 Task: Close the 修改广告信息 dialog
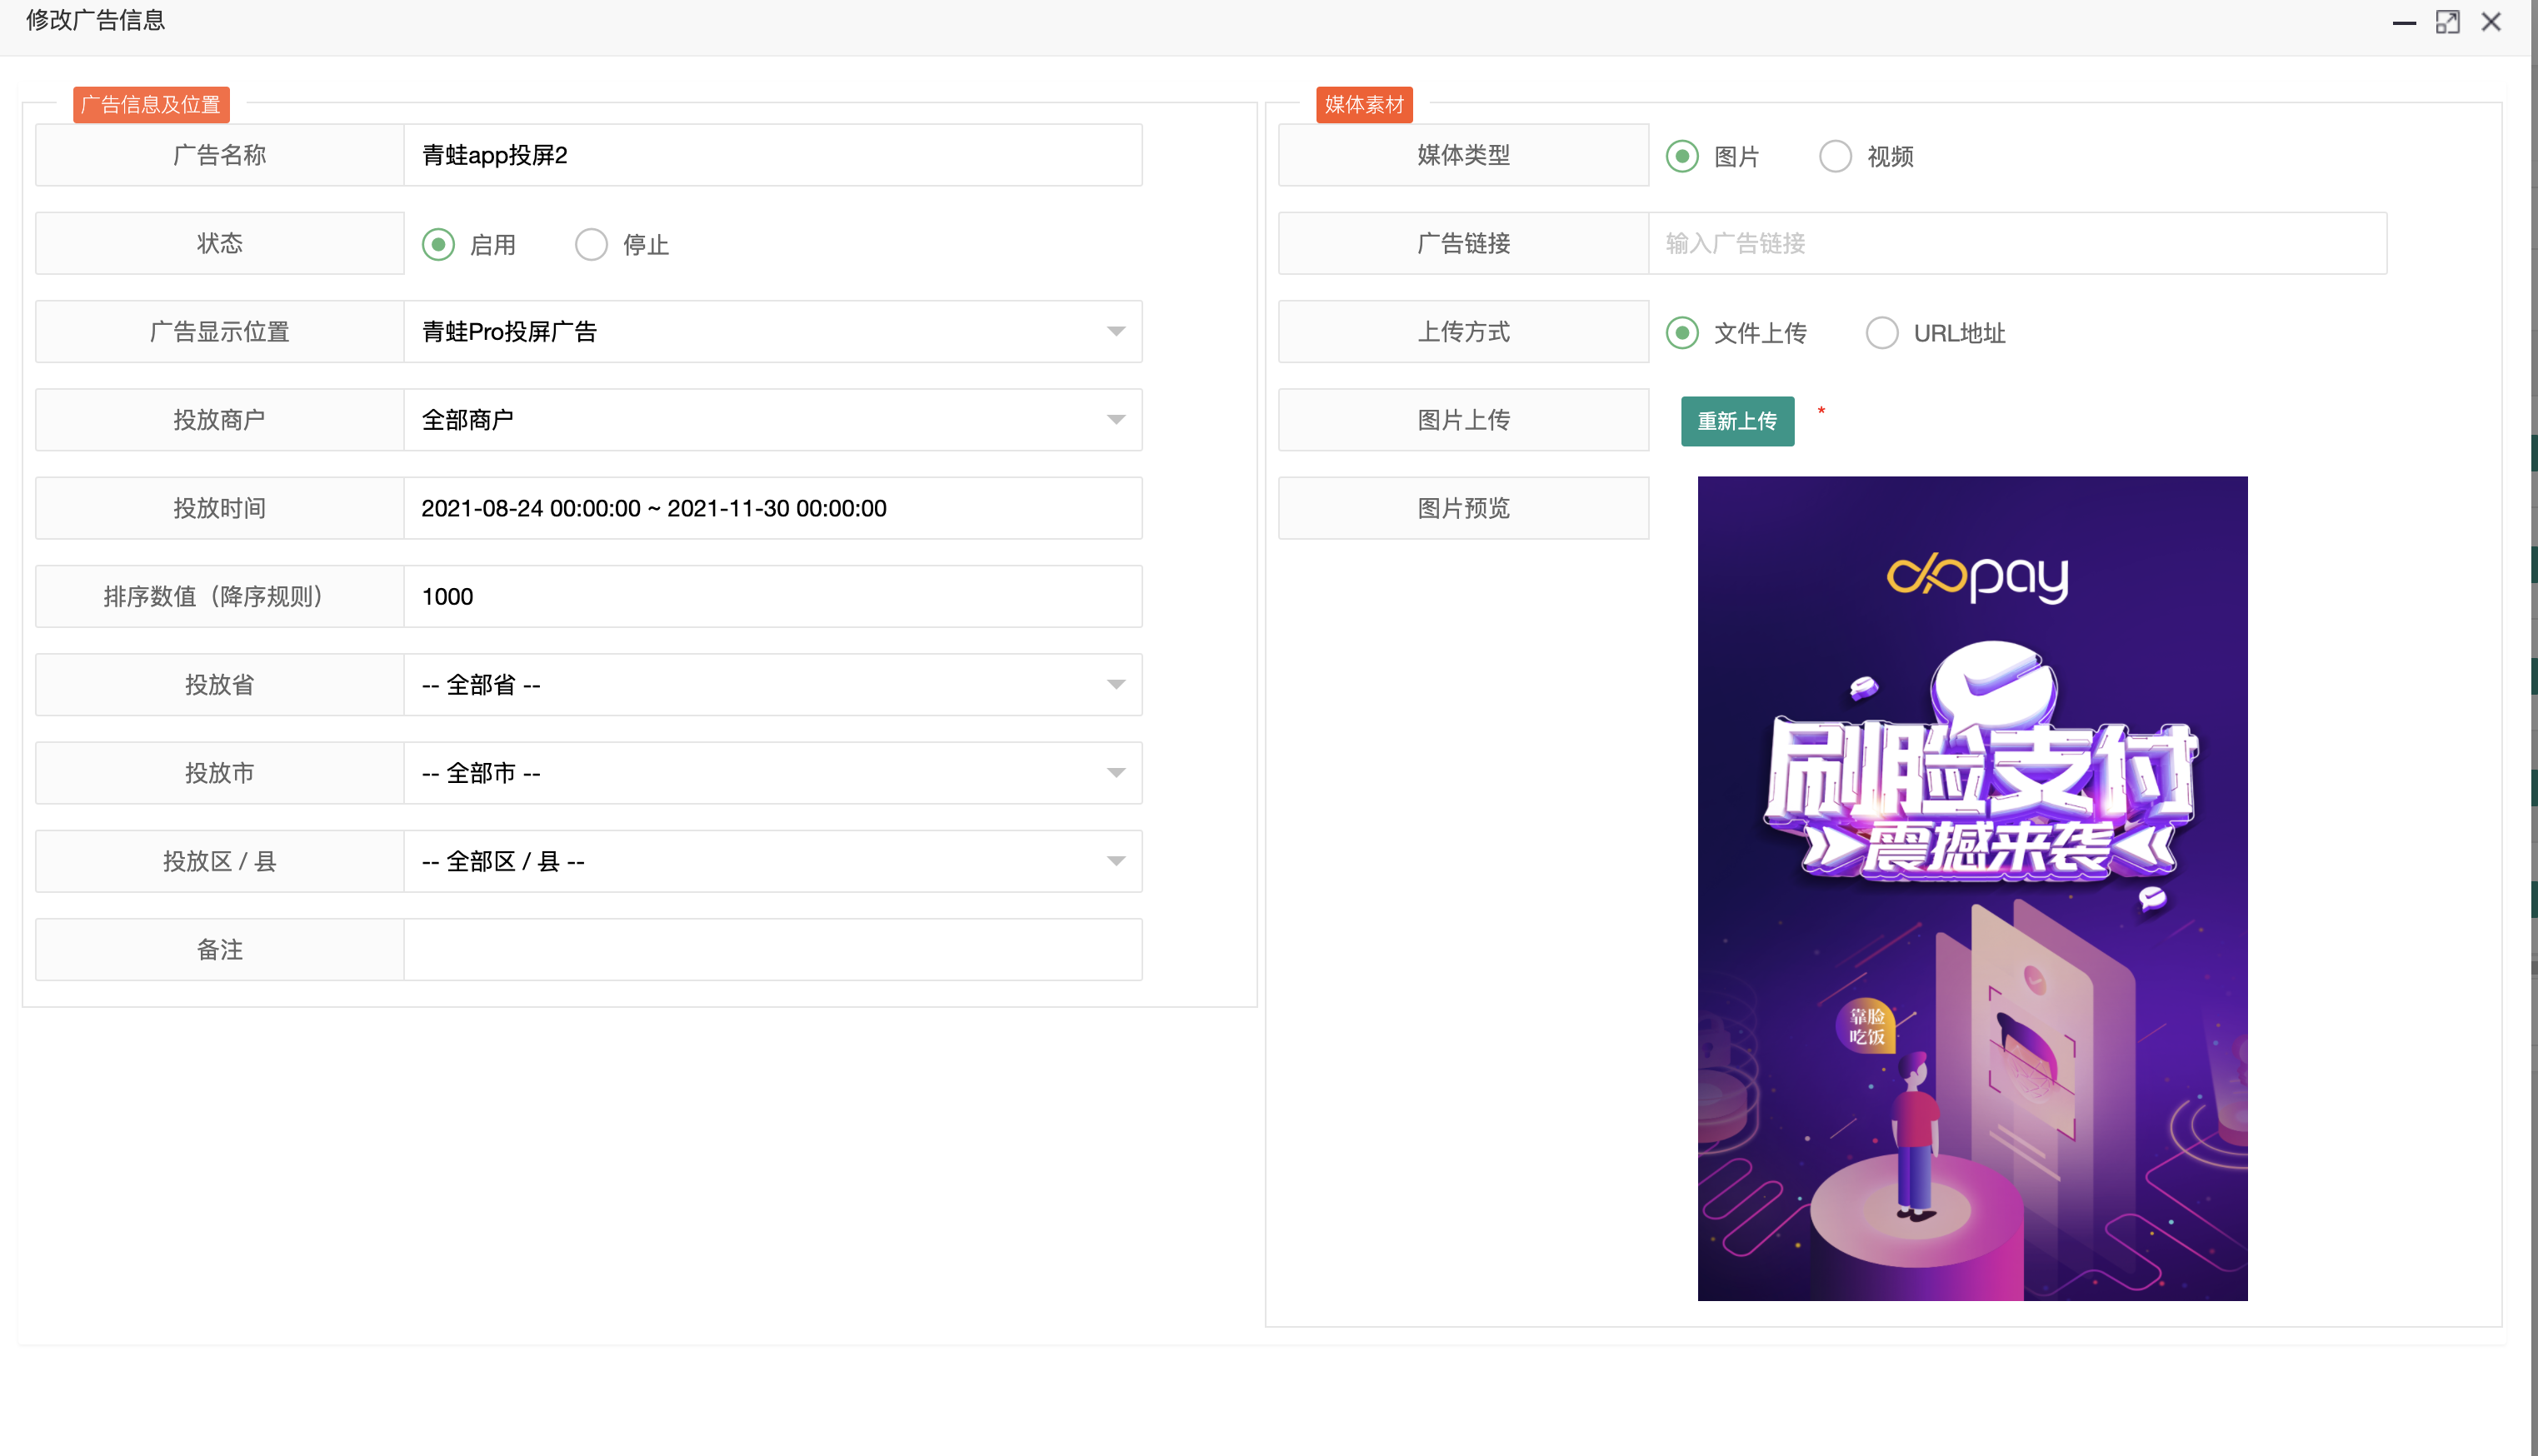[2491, 22]
